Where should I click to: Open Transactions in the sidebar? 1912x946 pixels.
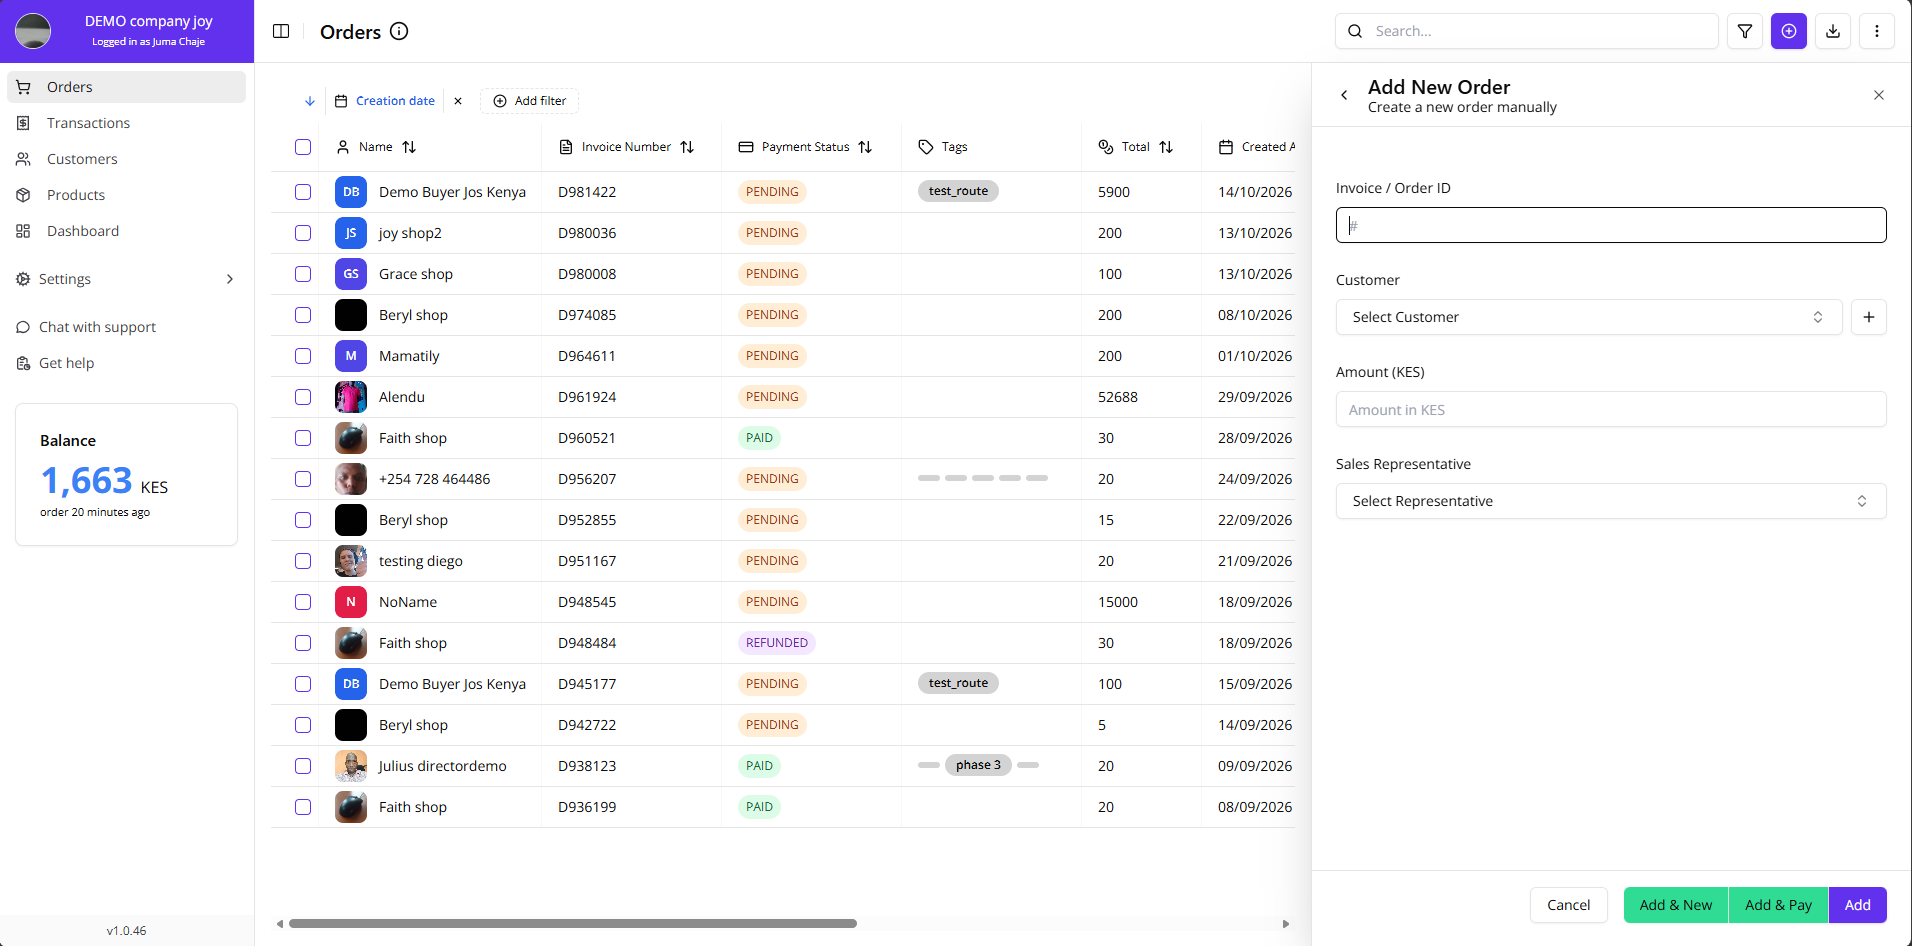click(126, 123)
